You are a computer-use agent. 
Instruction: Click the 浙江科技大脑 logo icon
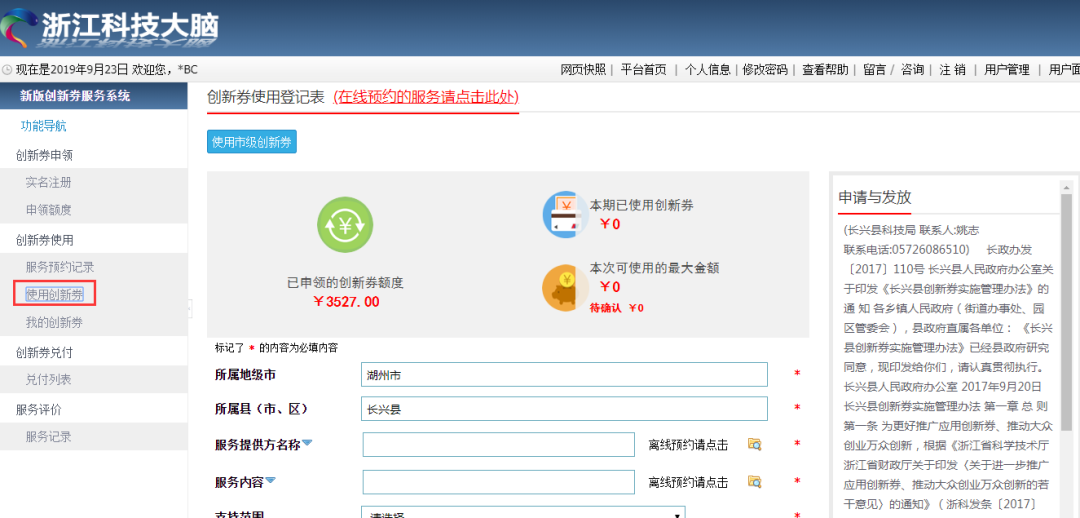[x=17, y=28]
